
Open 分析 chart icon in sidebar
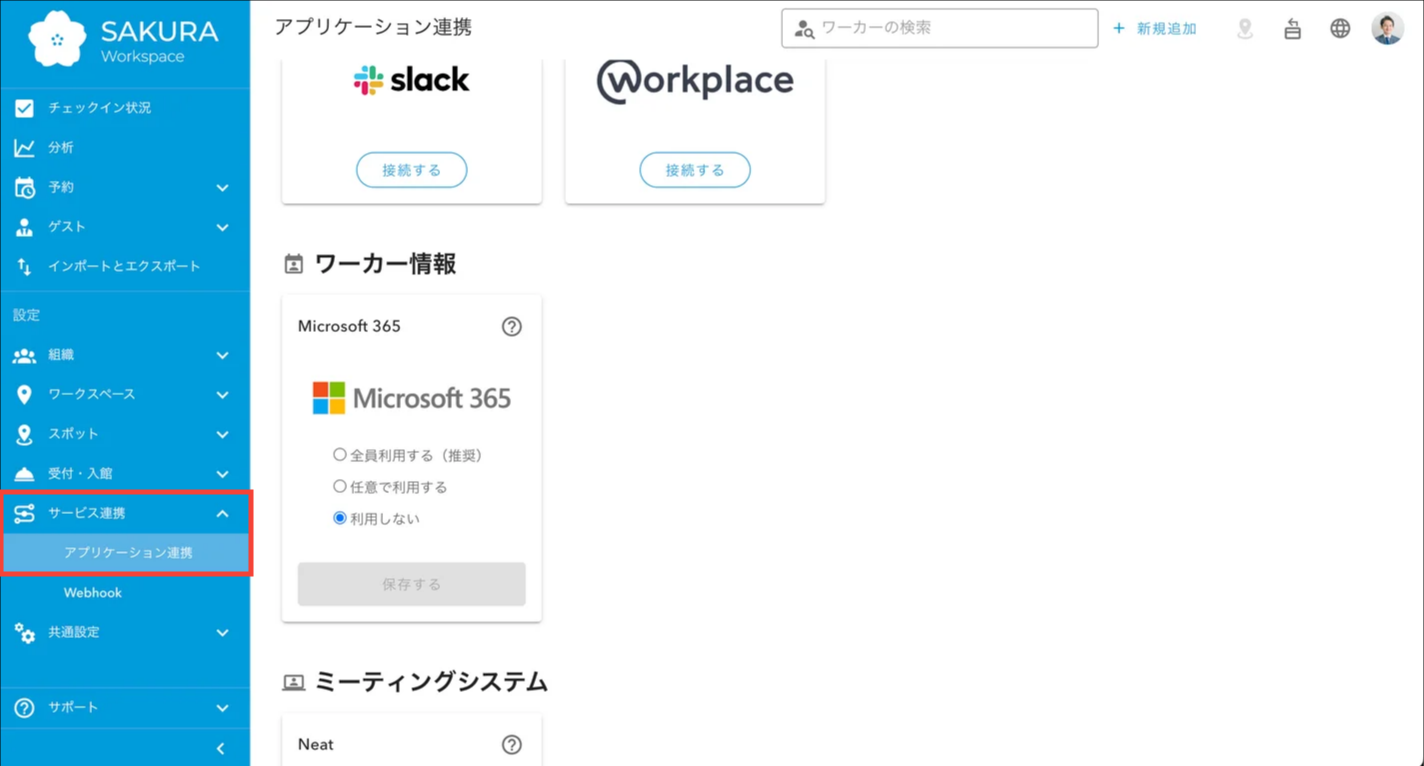24,148
